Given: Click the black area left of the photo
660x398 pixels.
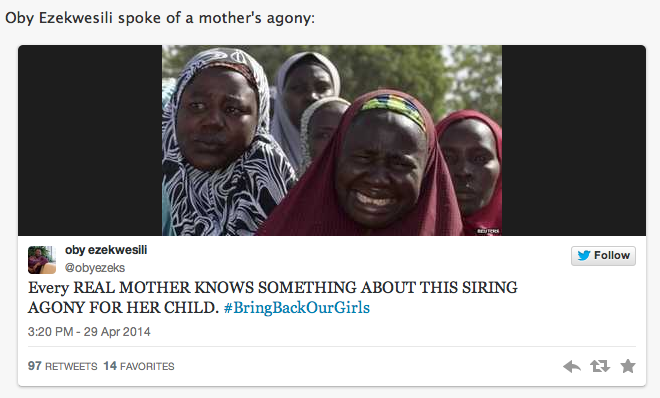Looking at the screenshot, I should click(x=90, y=140).
